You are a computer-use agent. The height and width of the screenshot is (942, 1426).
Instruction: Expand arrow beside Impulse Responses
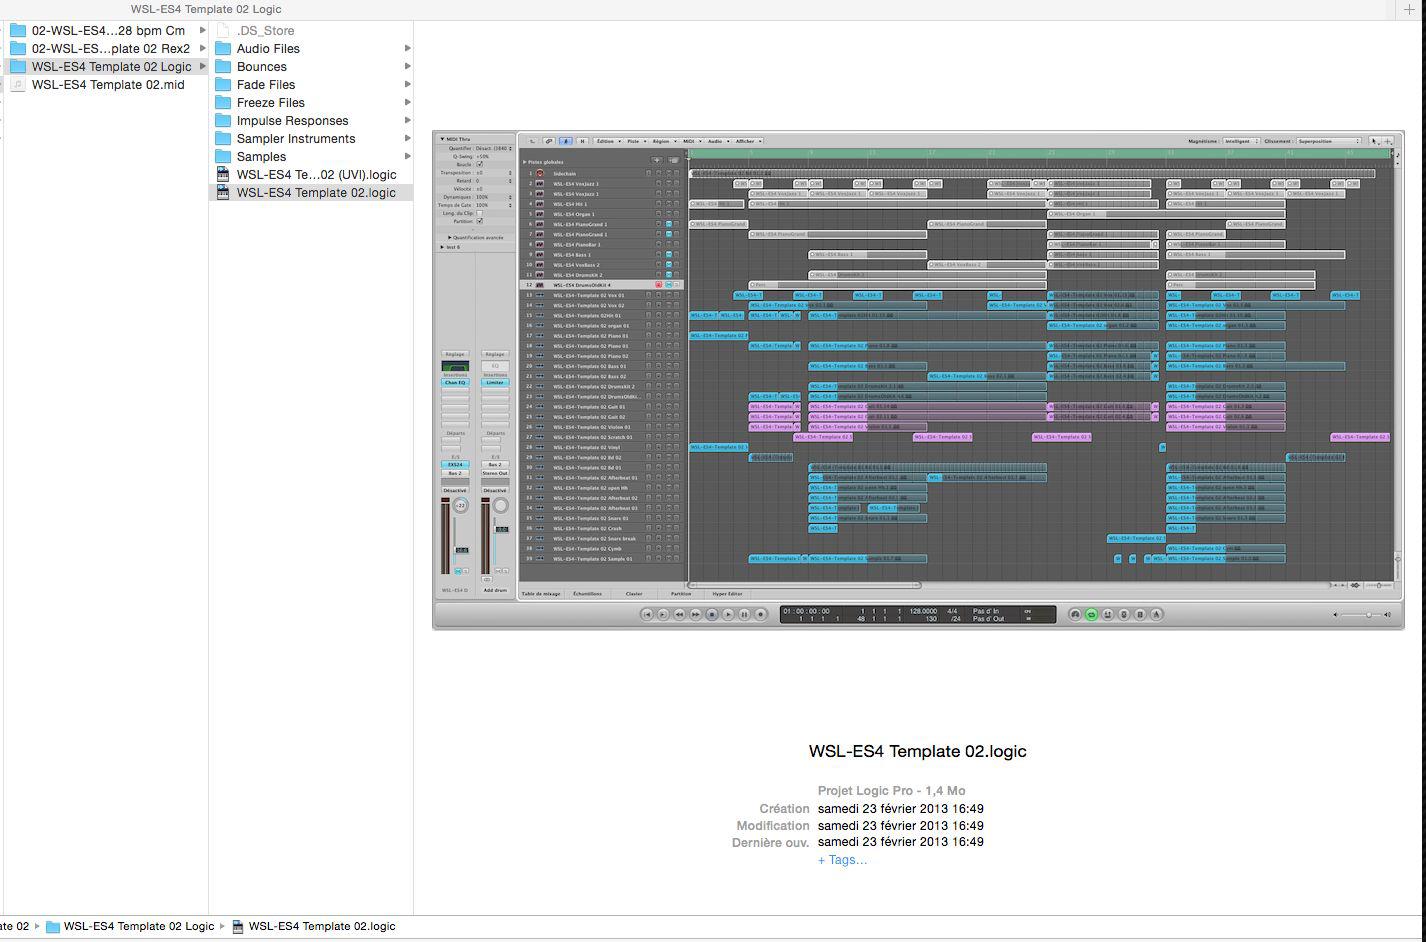point(407,120)
